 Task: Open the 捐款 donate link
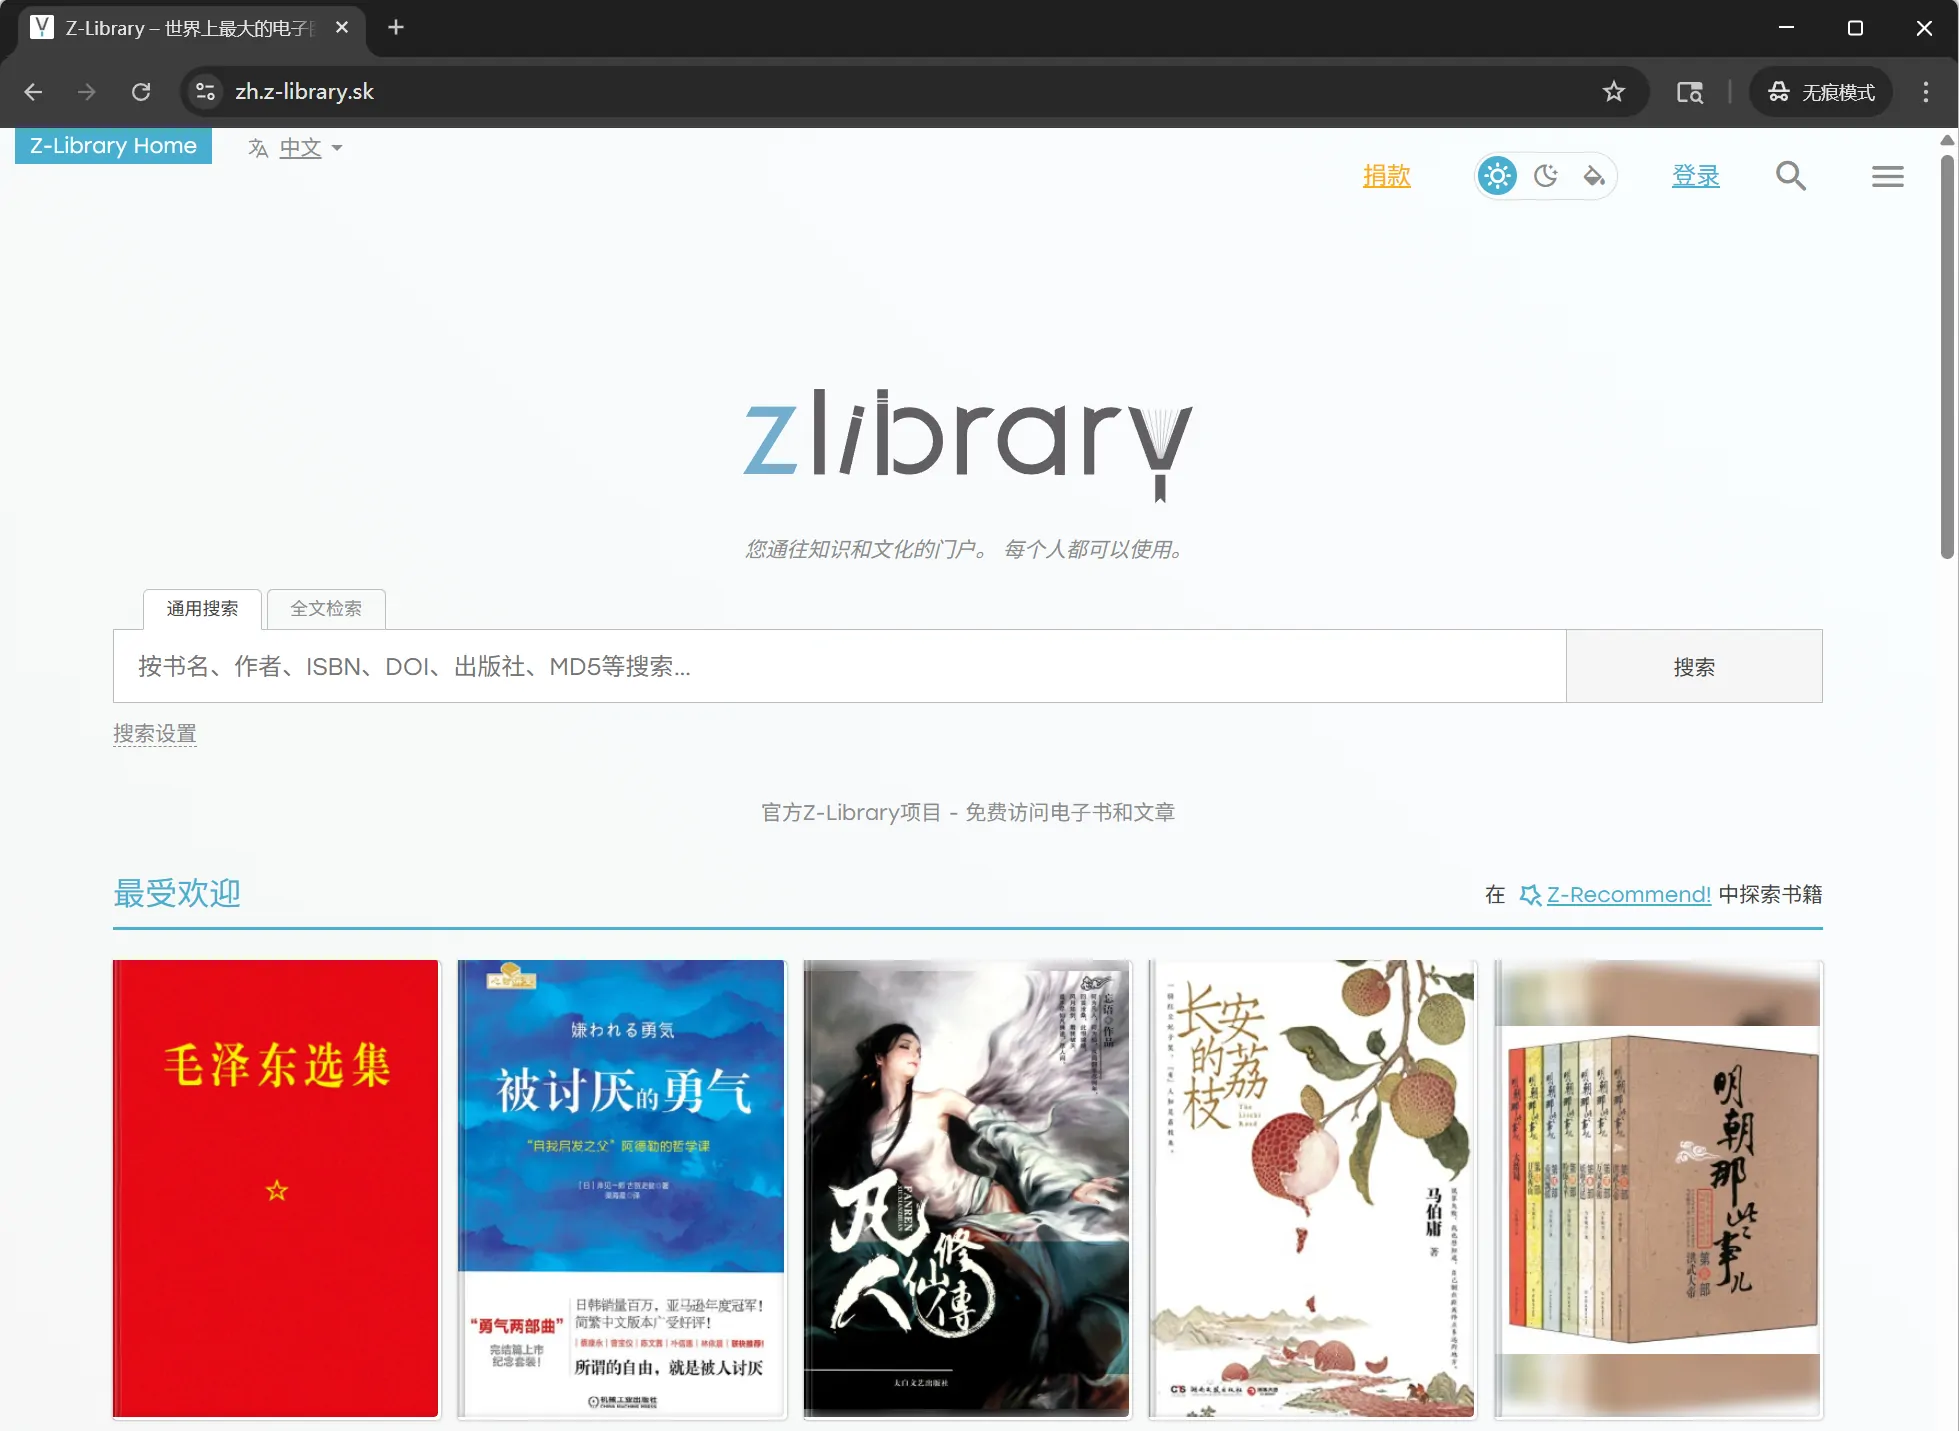(1386, 176)
